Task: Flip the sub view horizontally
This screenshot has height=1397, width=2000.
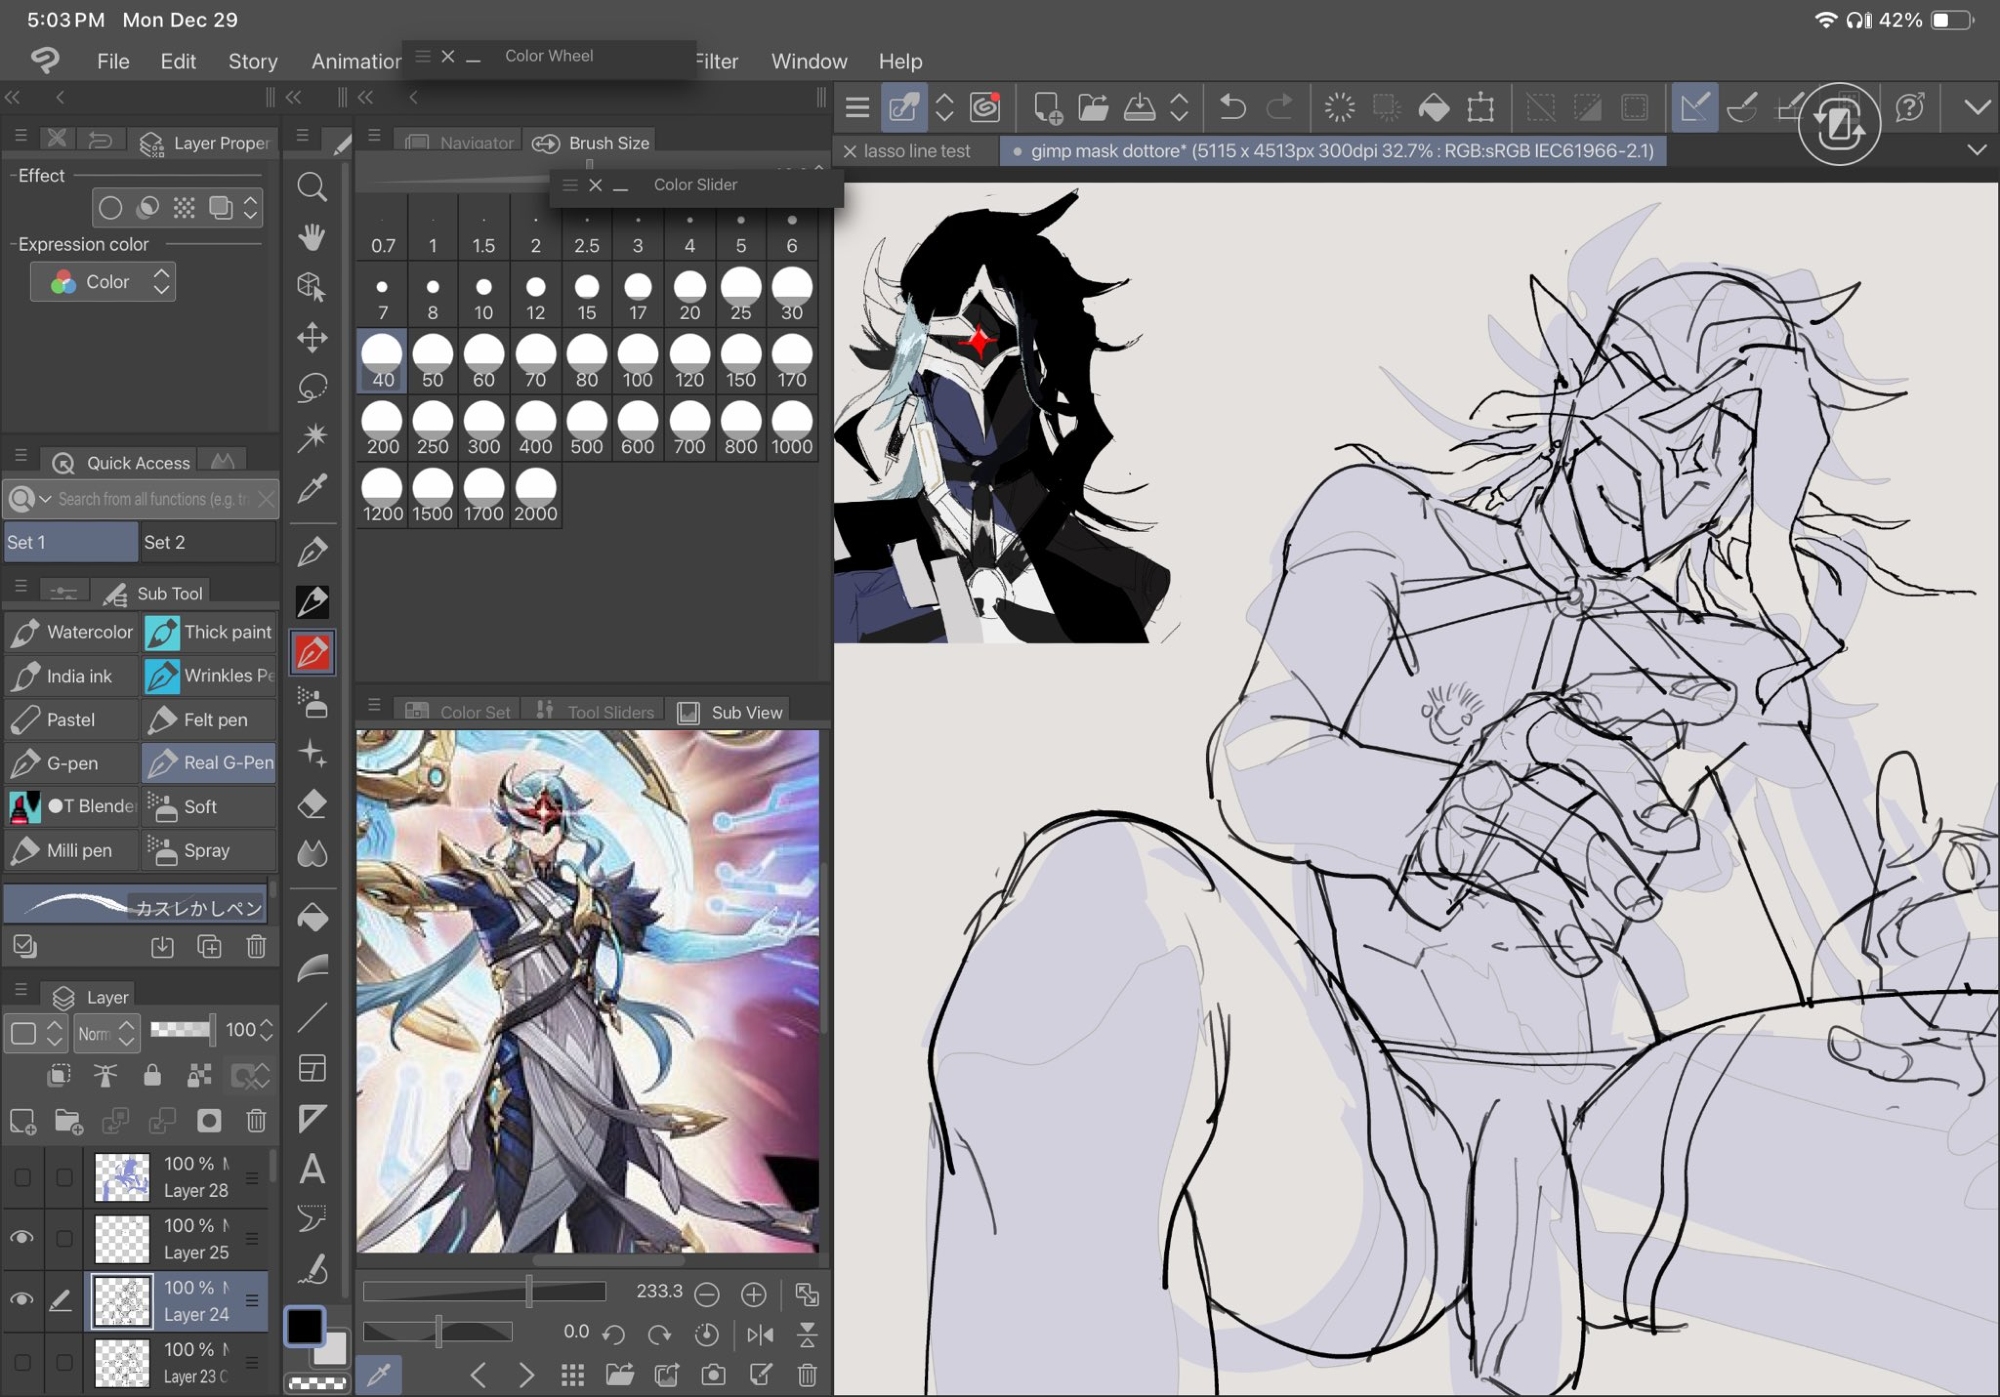Action: pos(760,1334)
